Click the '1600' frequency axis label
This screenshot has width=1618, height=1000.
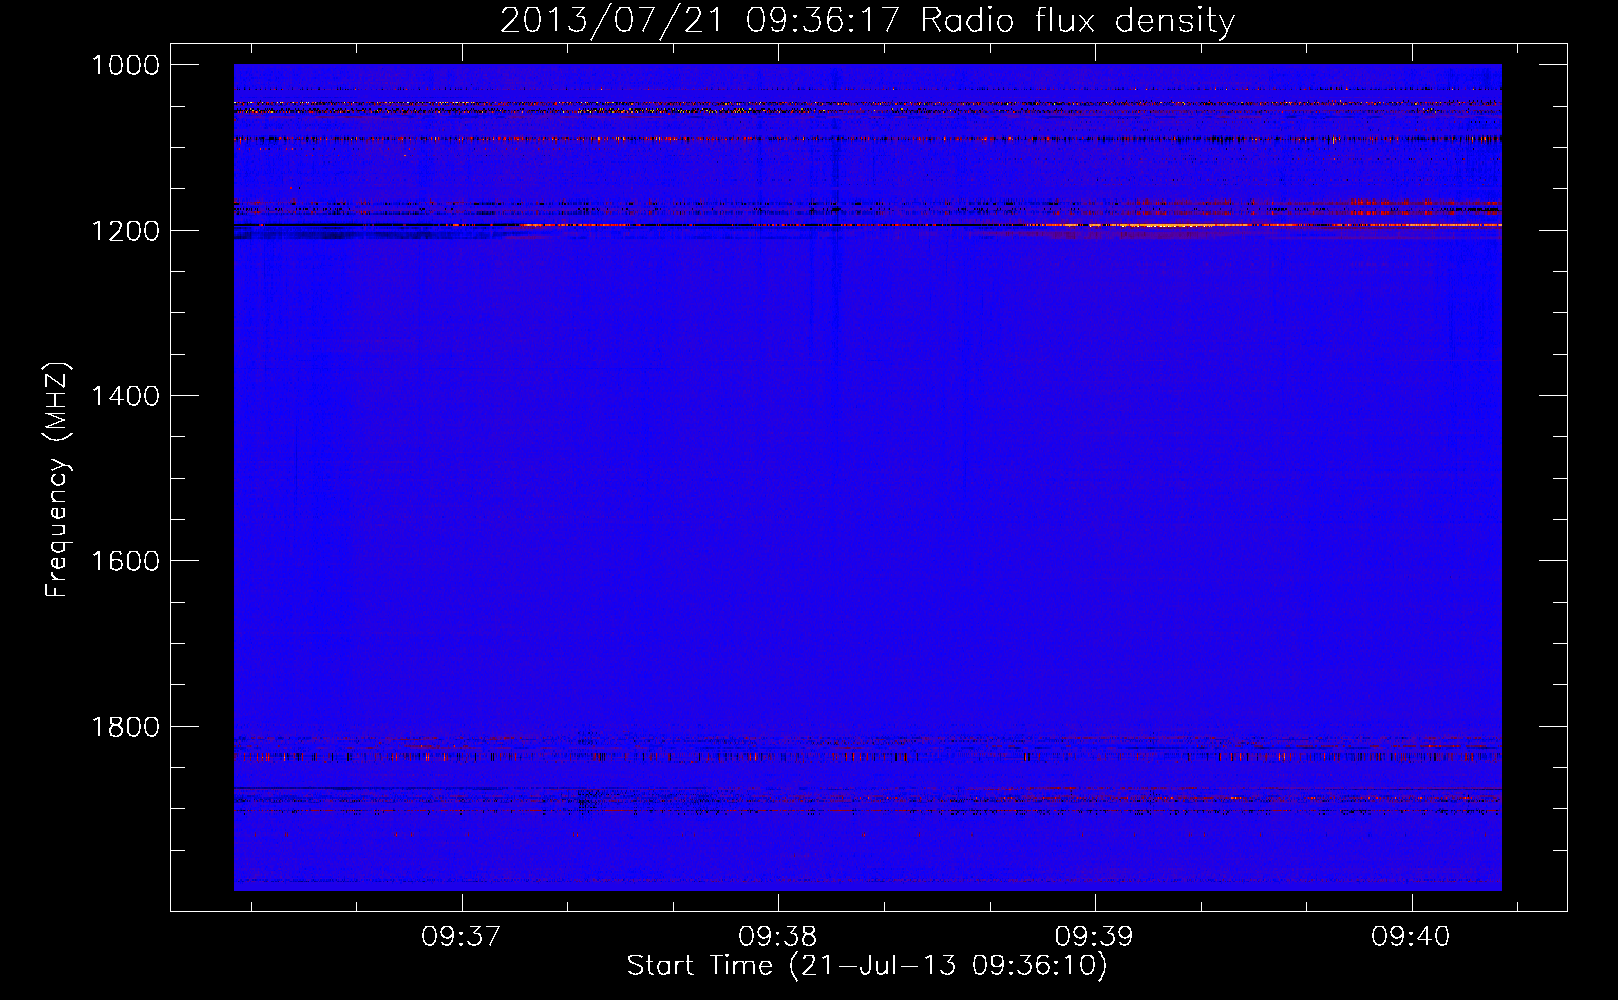point(125,561)
